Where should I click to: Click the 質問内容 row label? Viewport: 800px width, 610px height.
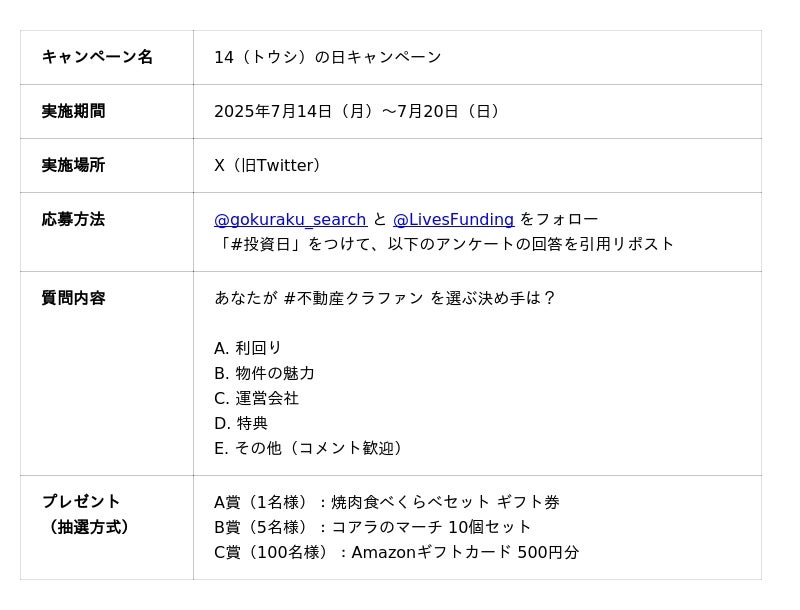coord(73,298)
